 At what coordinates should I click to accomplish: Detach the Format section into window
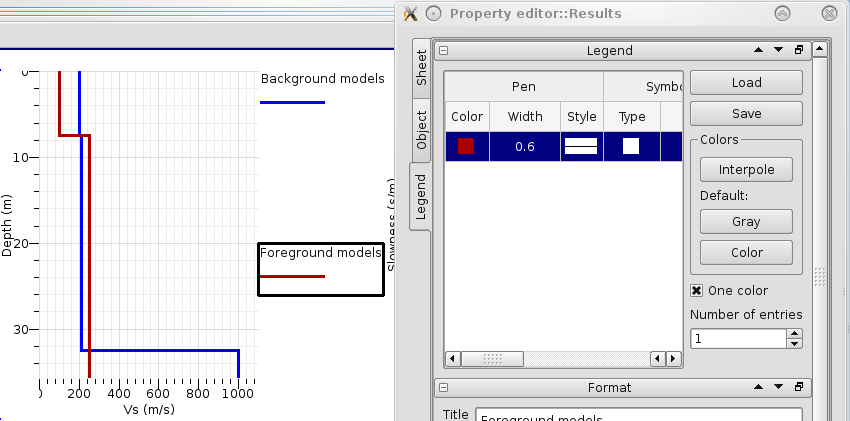pos(798,387)
